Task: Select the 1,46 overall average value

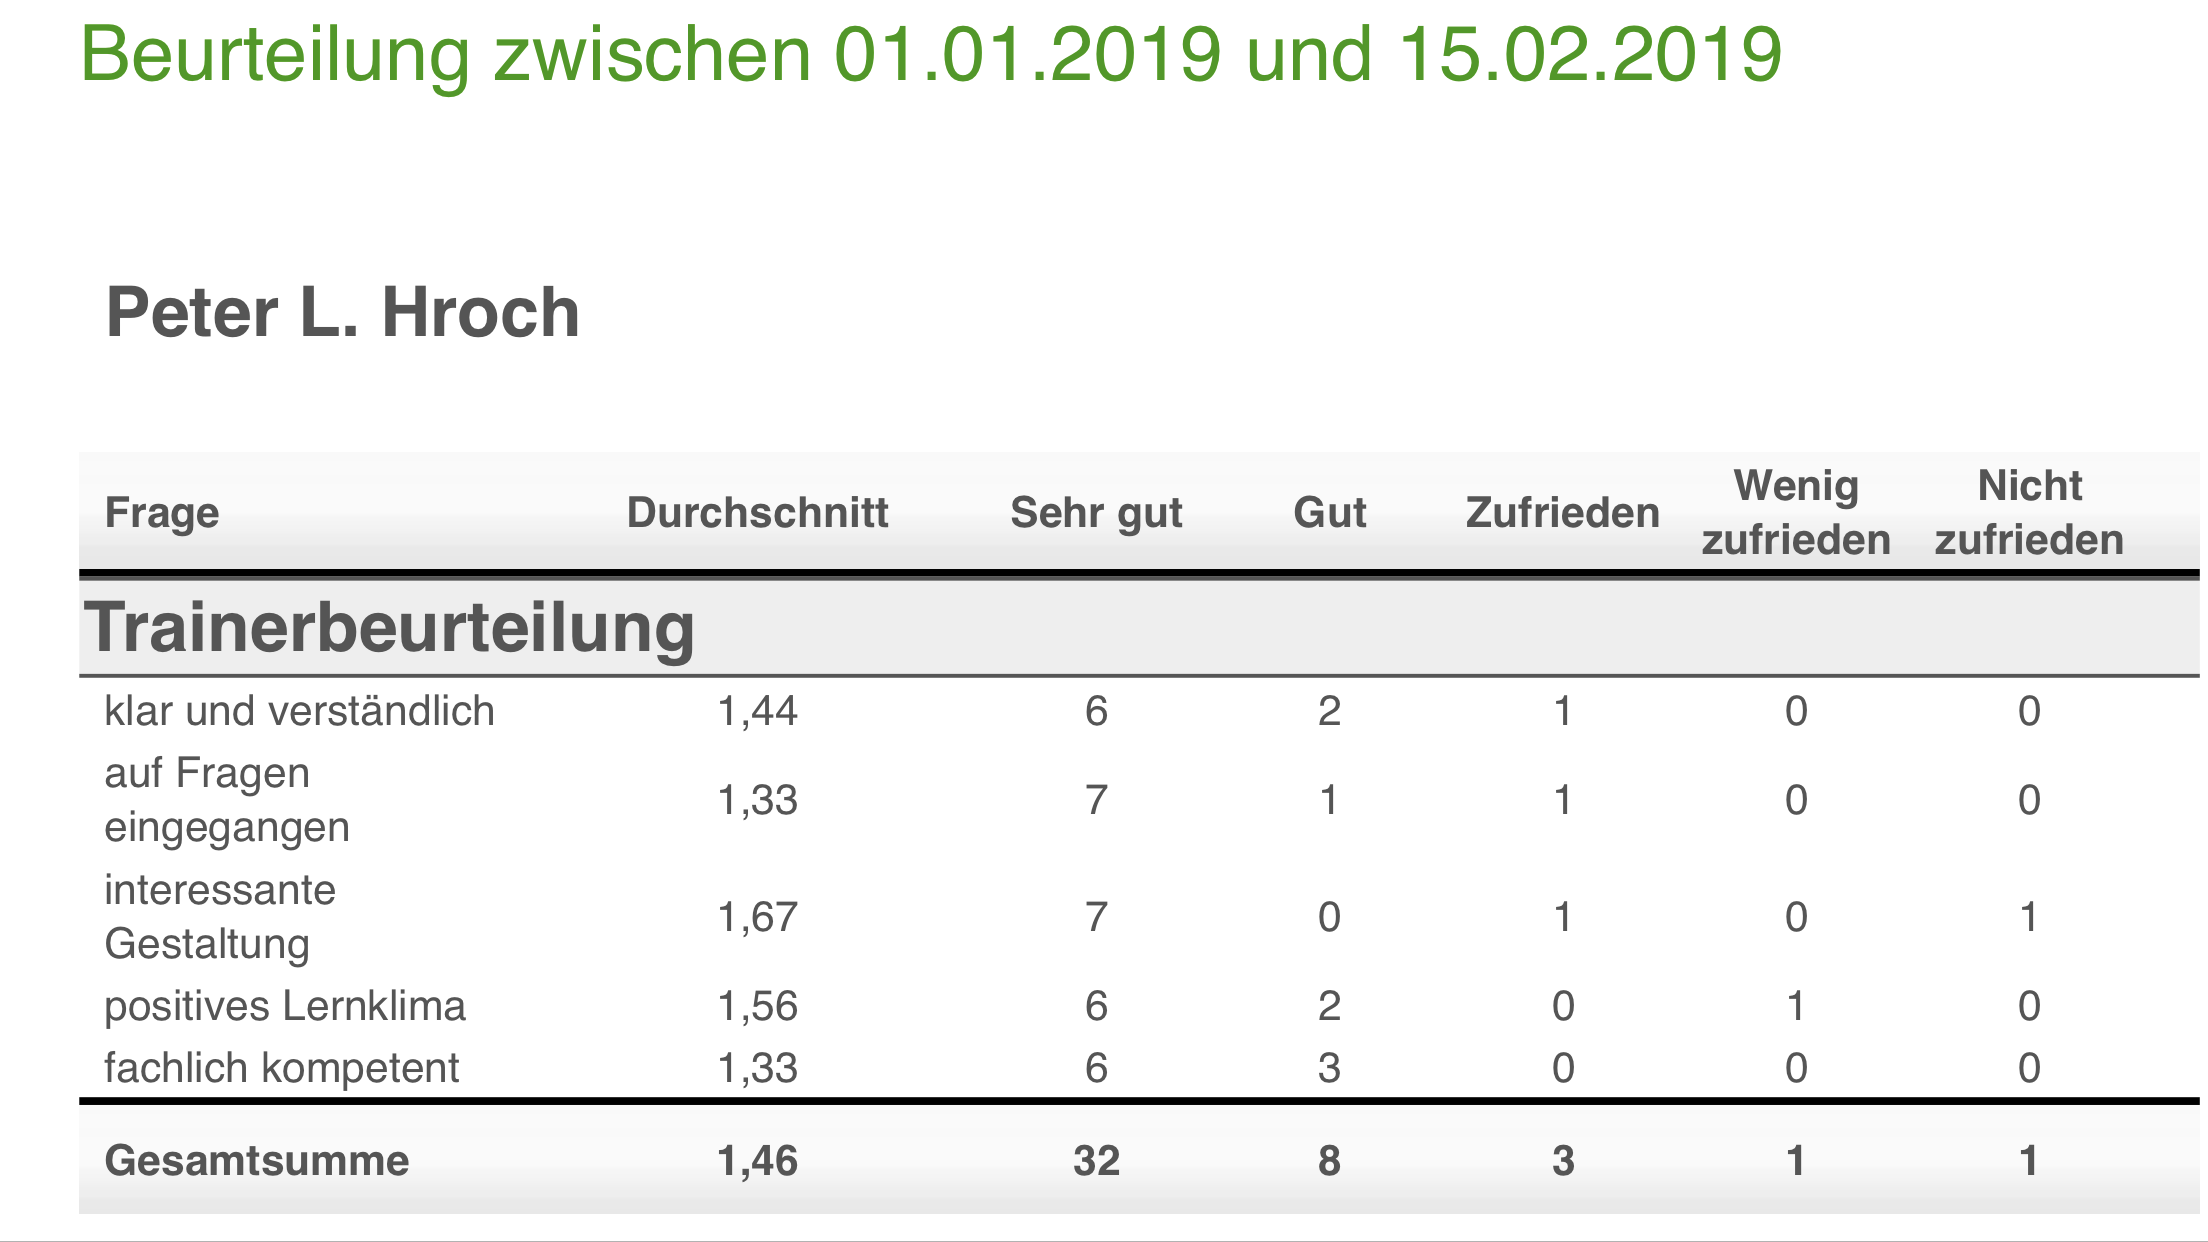Action: click(757, 1161)
